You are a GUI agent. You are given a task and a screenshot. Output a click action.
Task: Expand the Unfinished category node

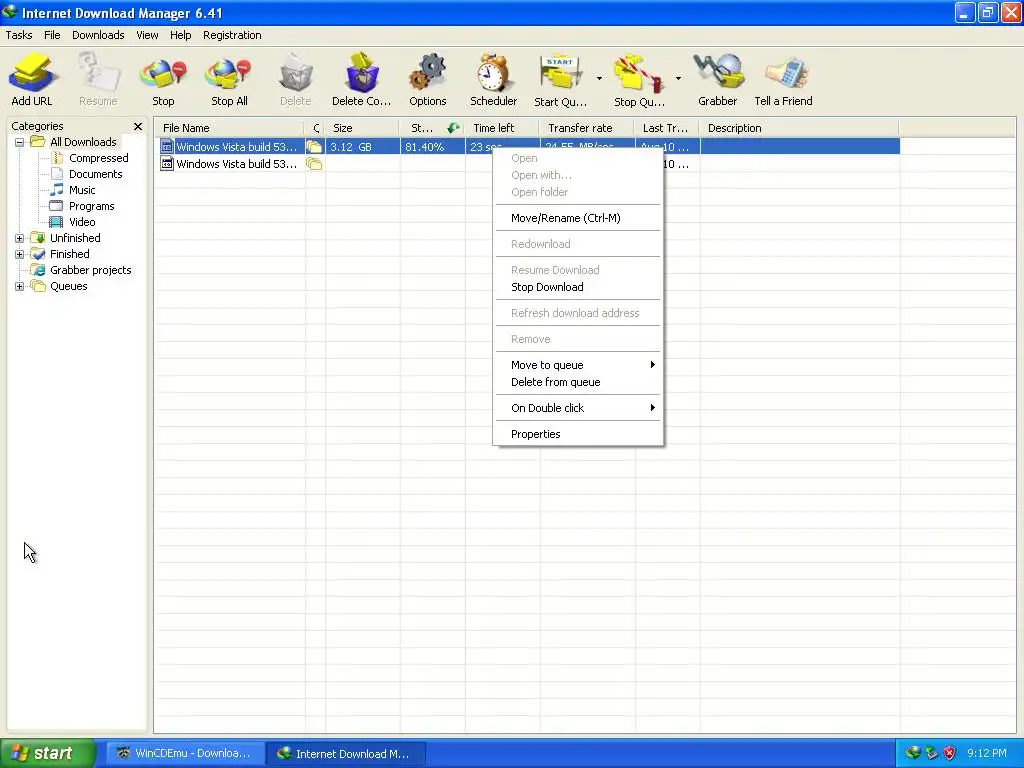[20, 238]
